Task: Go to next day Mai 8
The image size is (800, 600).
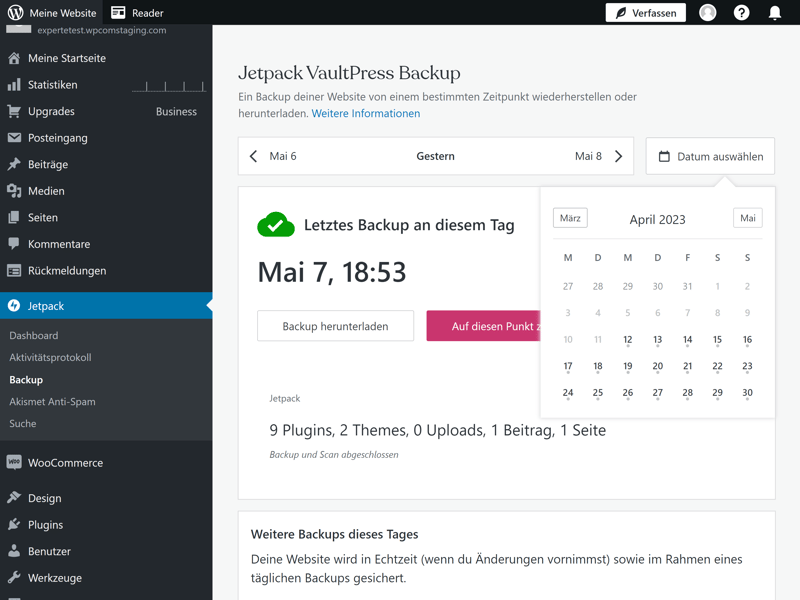Action: click(x=598, y=156)
